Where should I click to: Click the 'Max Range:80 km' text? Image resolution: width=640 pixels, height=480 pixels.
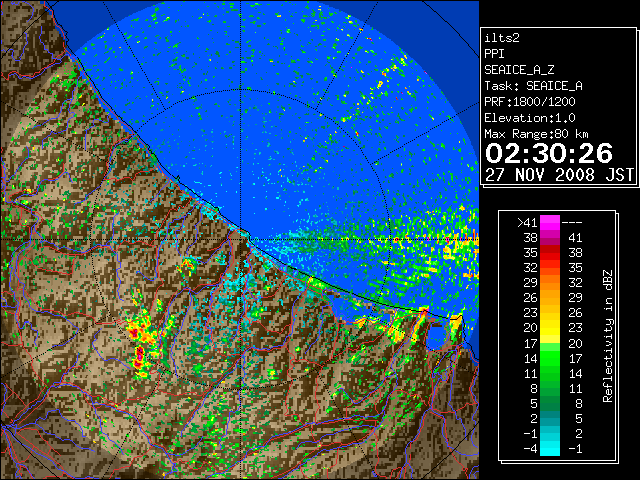coord(536,134)
